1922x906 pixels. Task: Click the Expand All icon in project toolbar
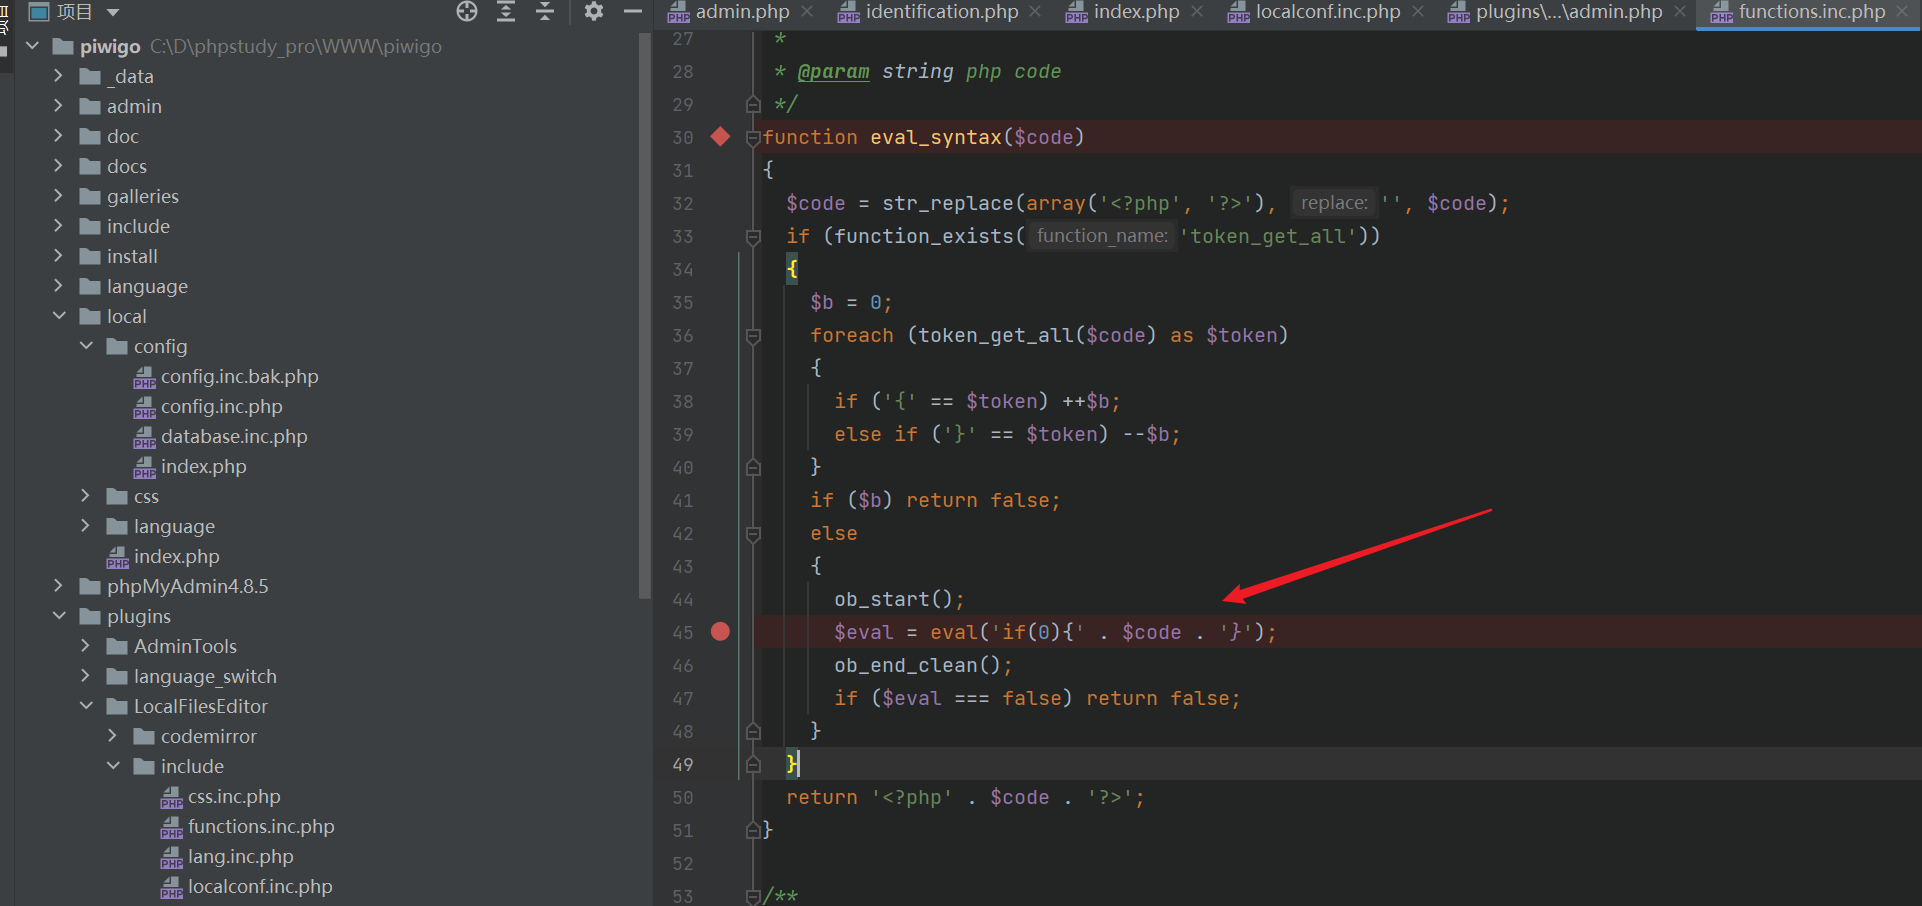coord(506,12)
